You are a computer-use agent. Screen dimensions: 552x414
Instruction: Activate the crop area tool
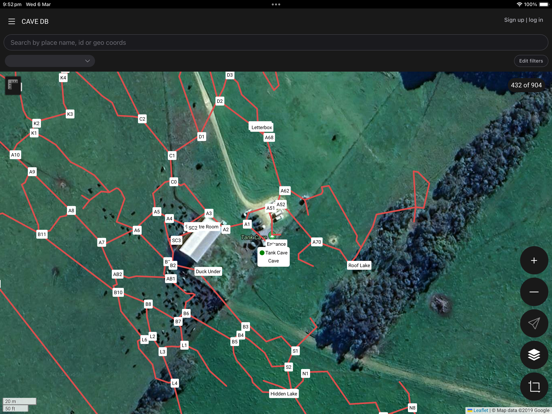click(534, 386)
